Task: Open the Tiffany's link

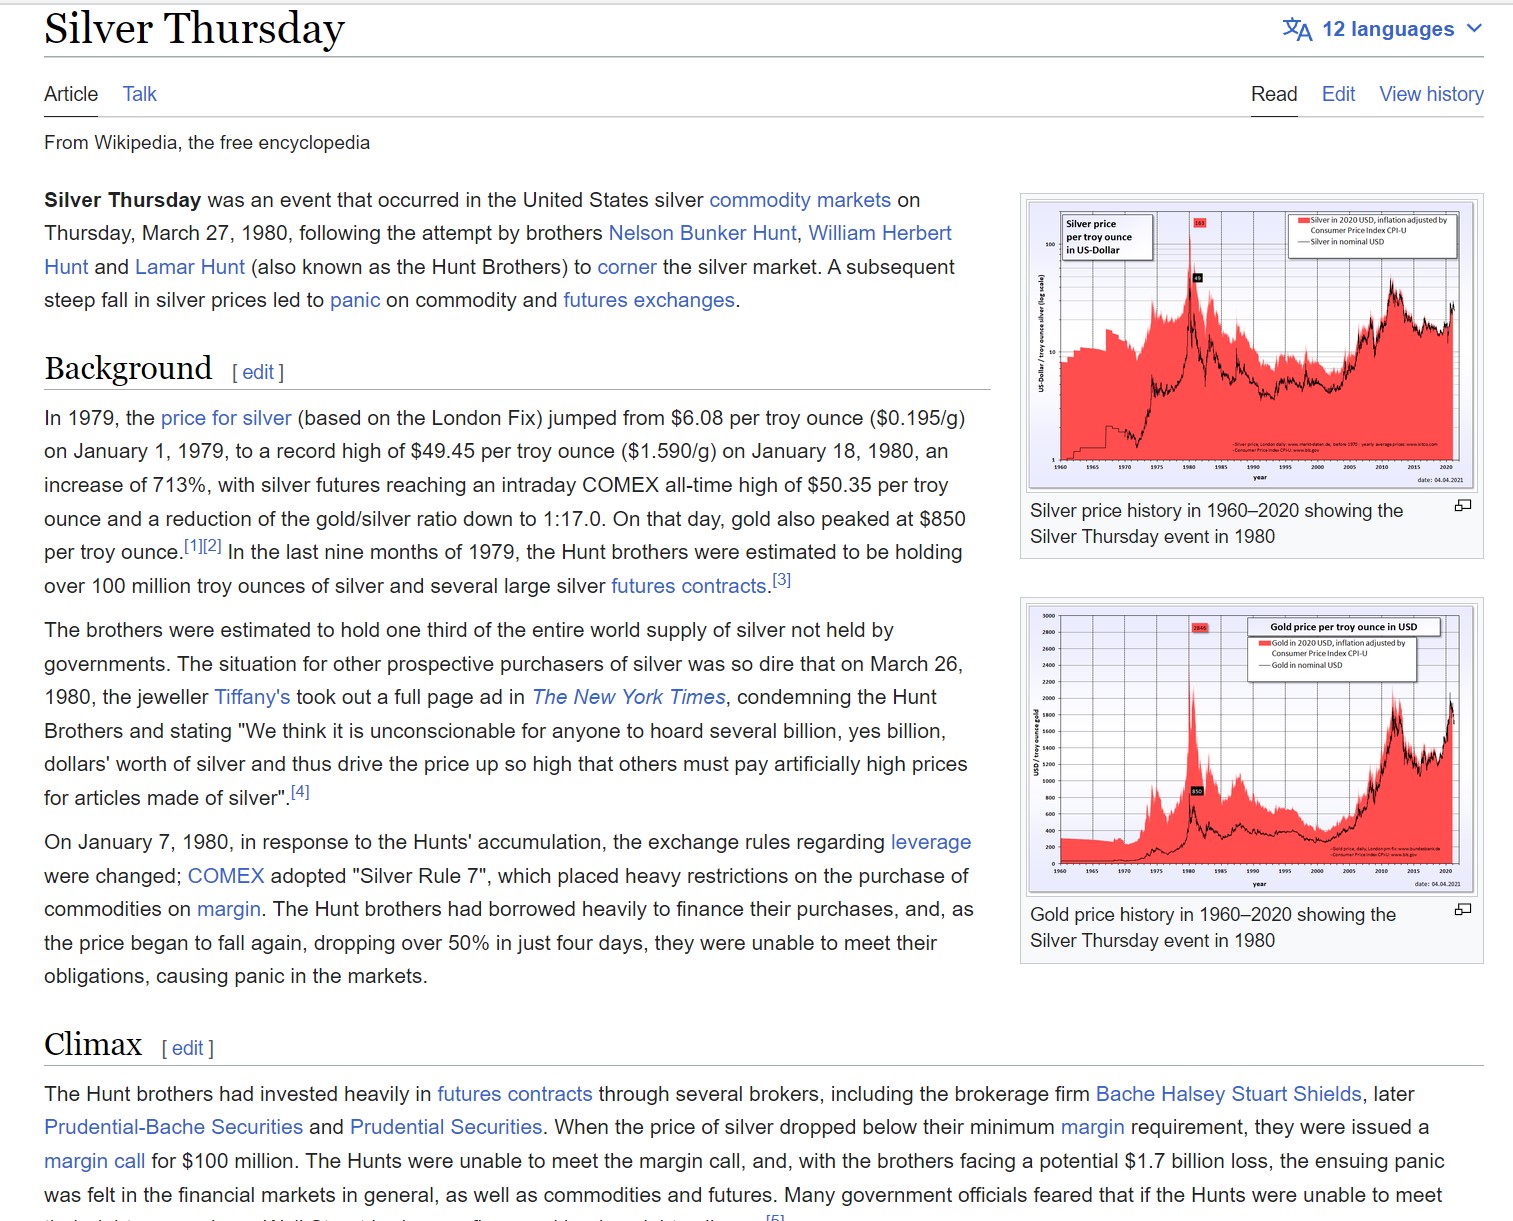Action: [252, 697]
